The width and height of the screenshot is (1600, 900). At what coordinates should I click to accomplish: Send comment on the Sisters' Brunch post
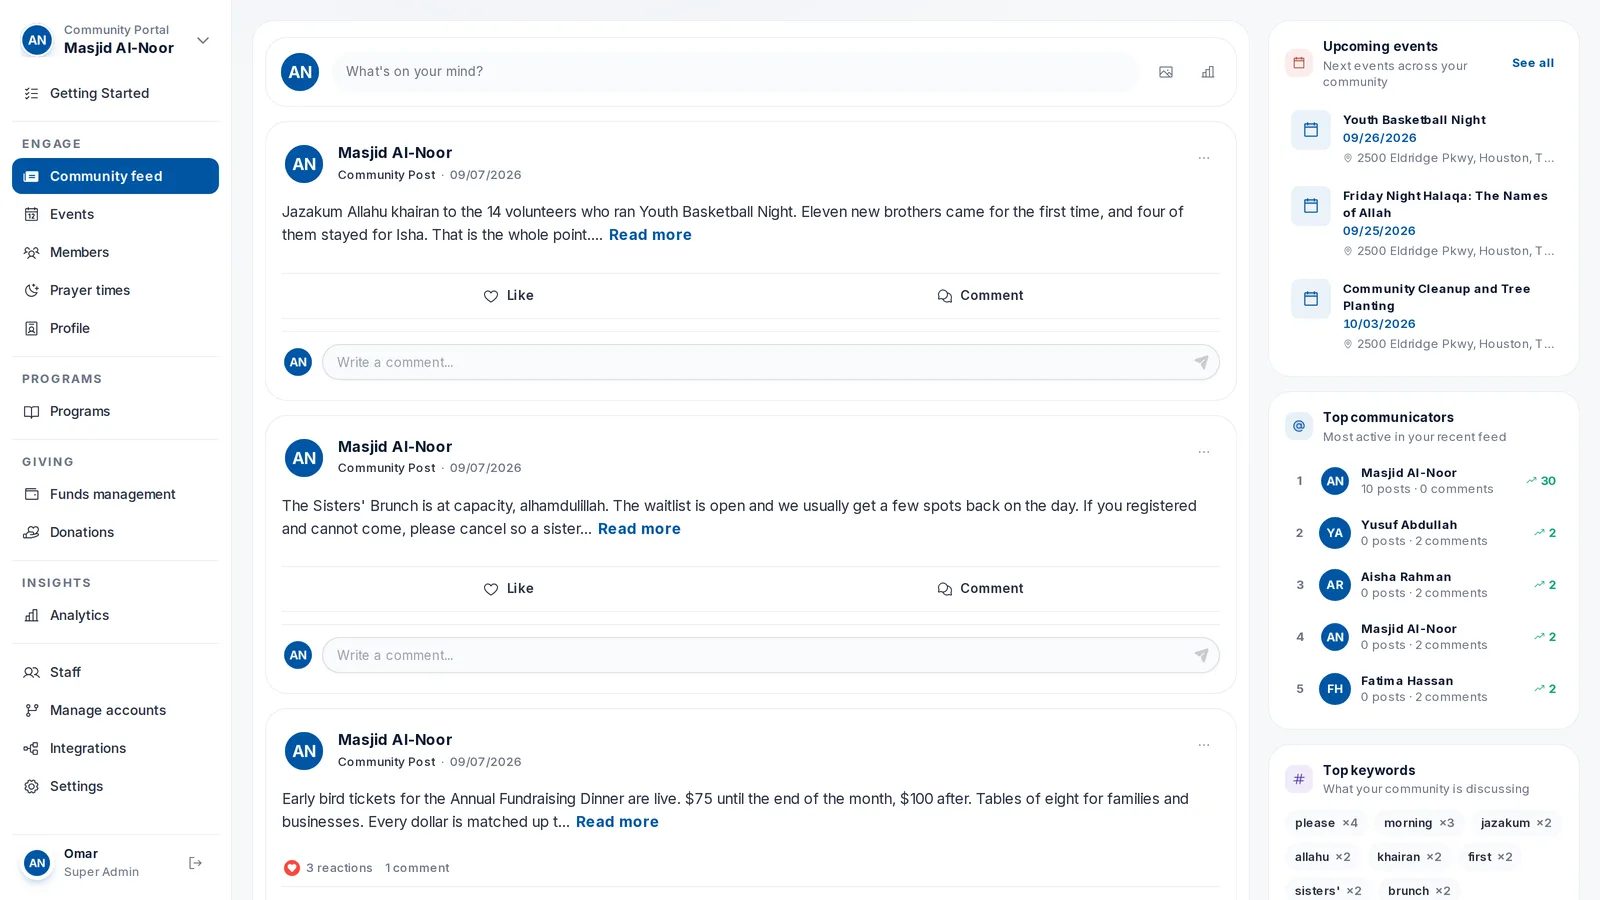pyautogui.click(x=1201, y=655)
